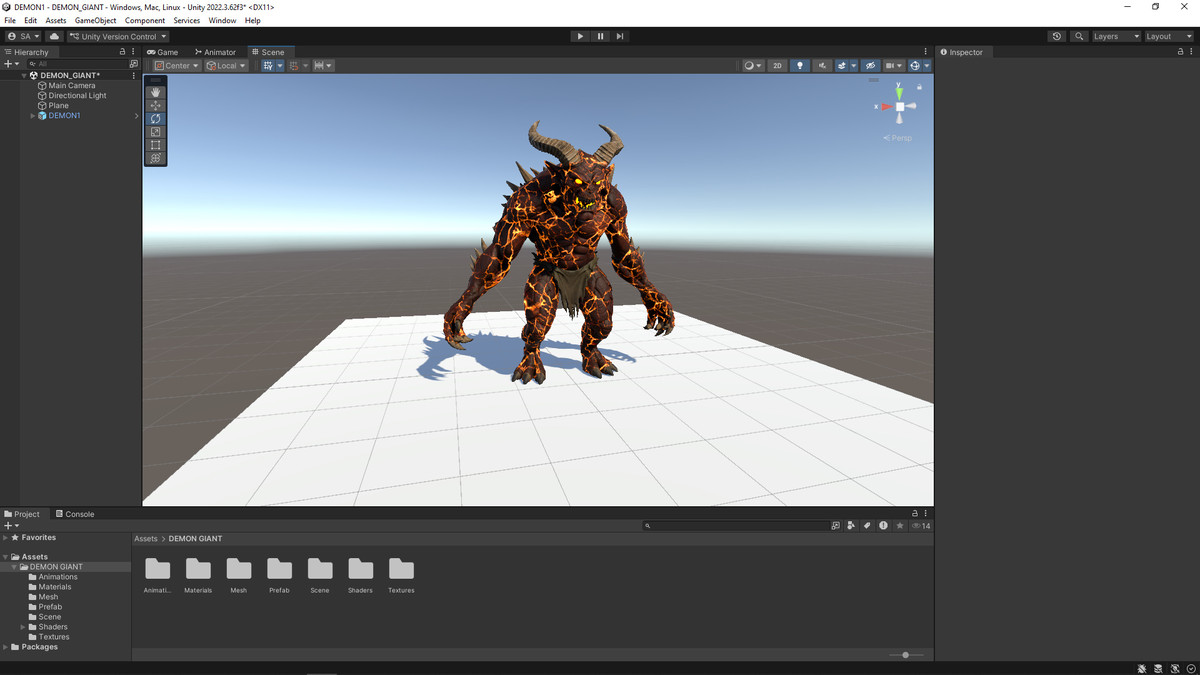Open the Center pivot dropdown
The width and height of the screenshot is (1200, 675).
pyautogui.click(x=176, y=66)
